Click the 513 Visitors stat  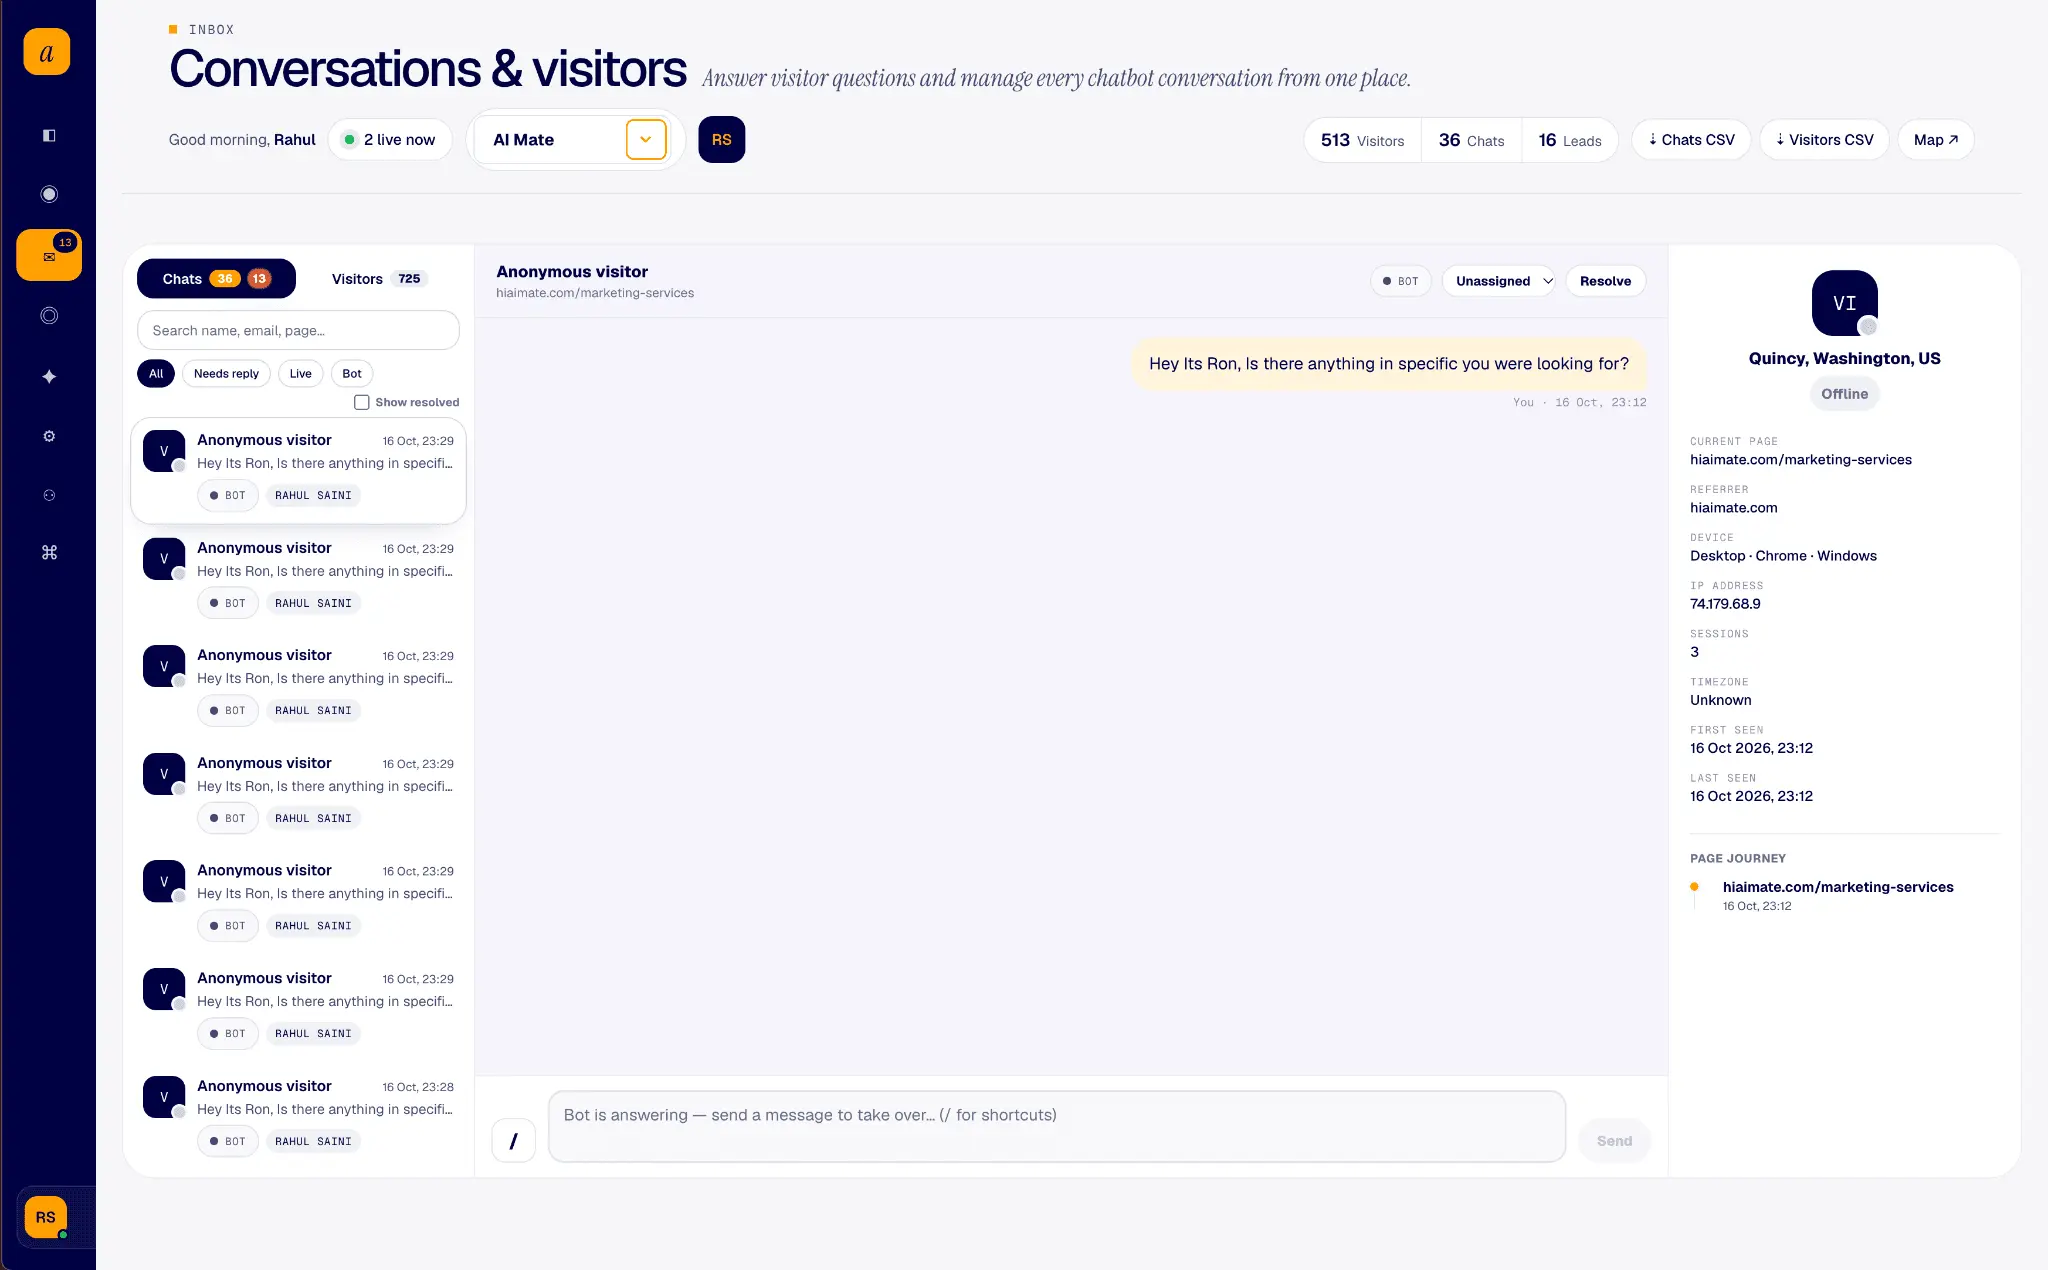click(1362, 140)
